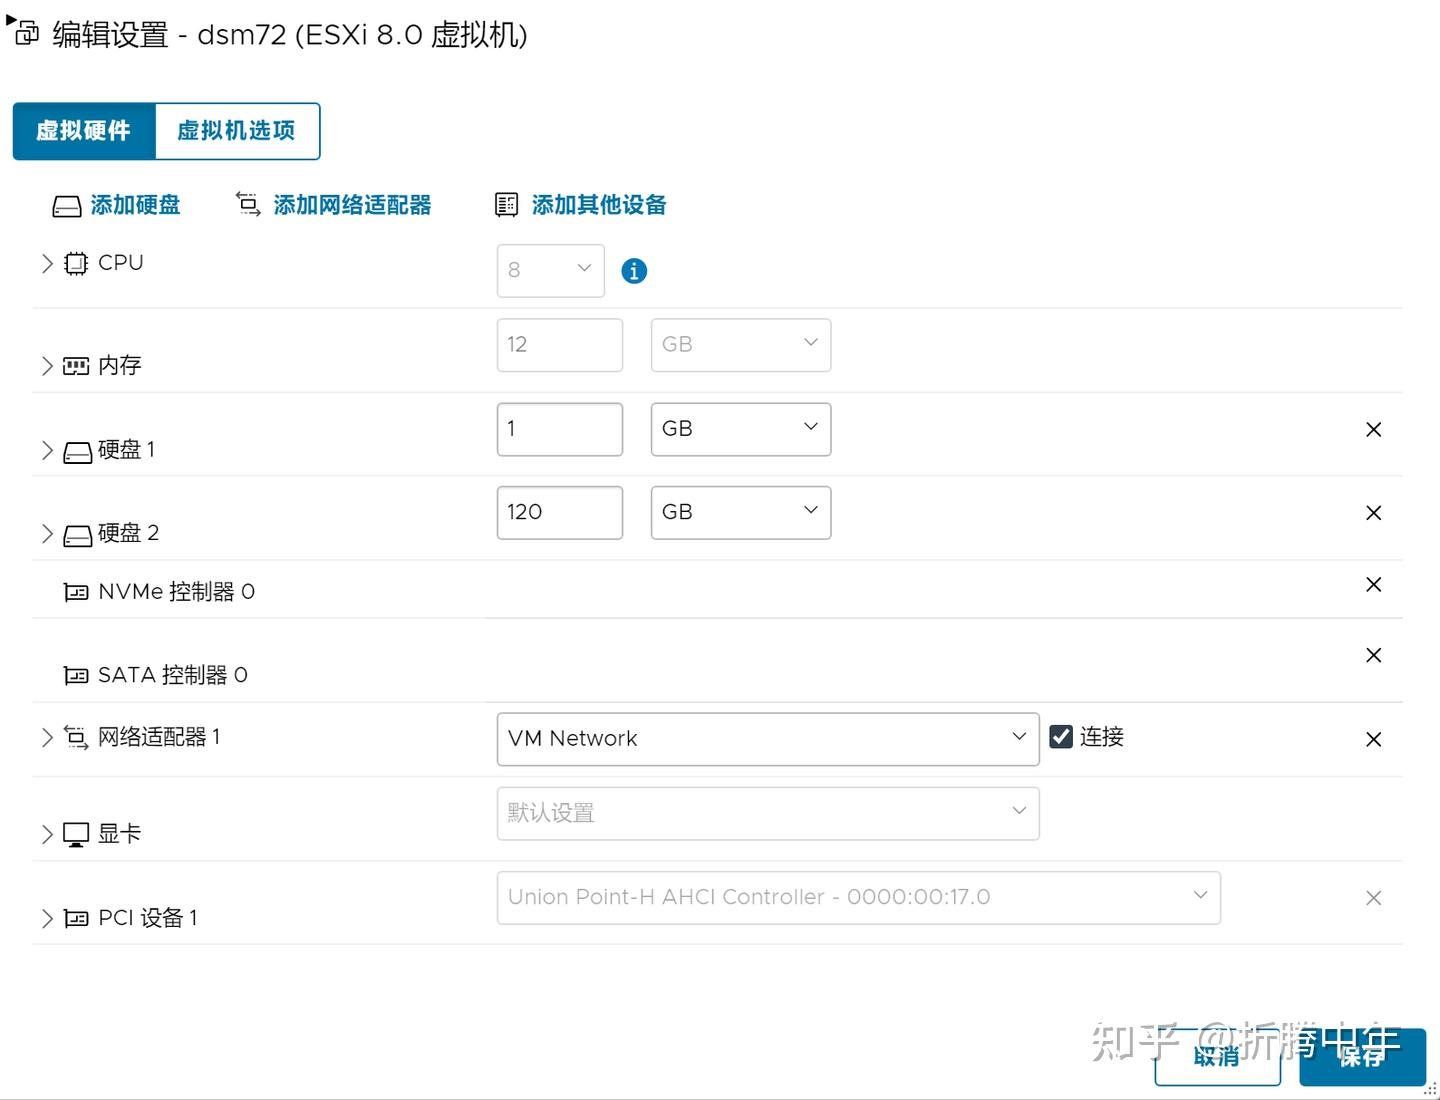Delete NVMe 控制器 0 using X icon
Image resolution: width=1440 pixels, height=1100 pixels.
click(1373, 585)
